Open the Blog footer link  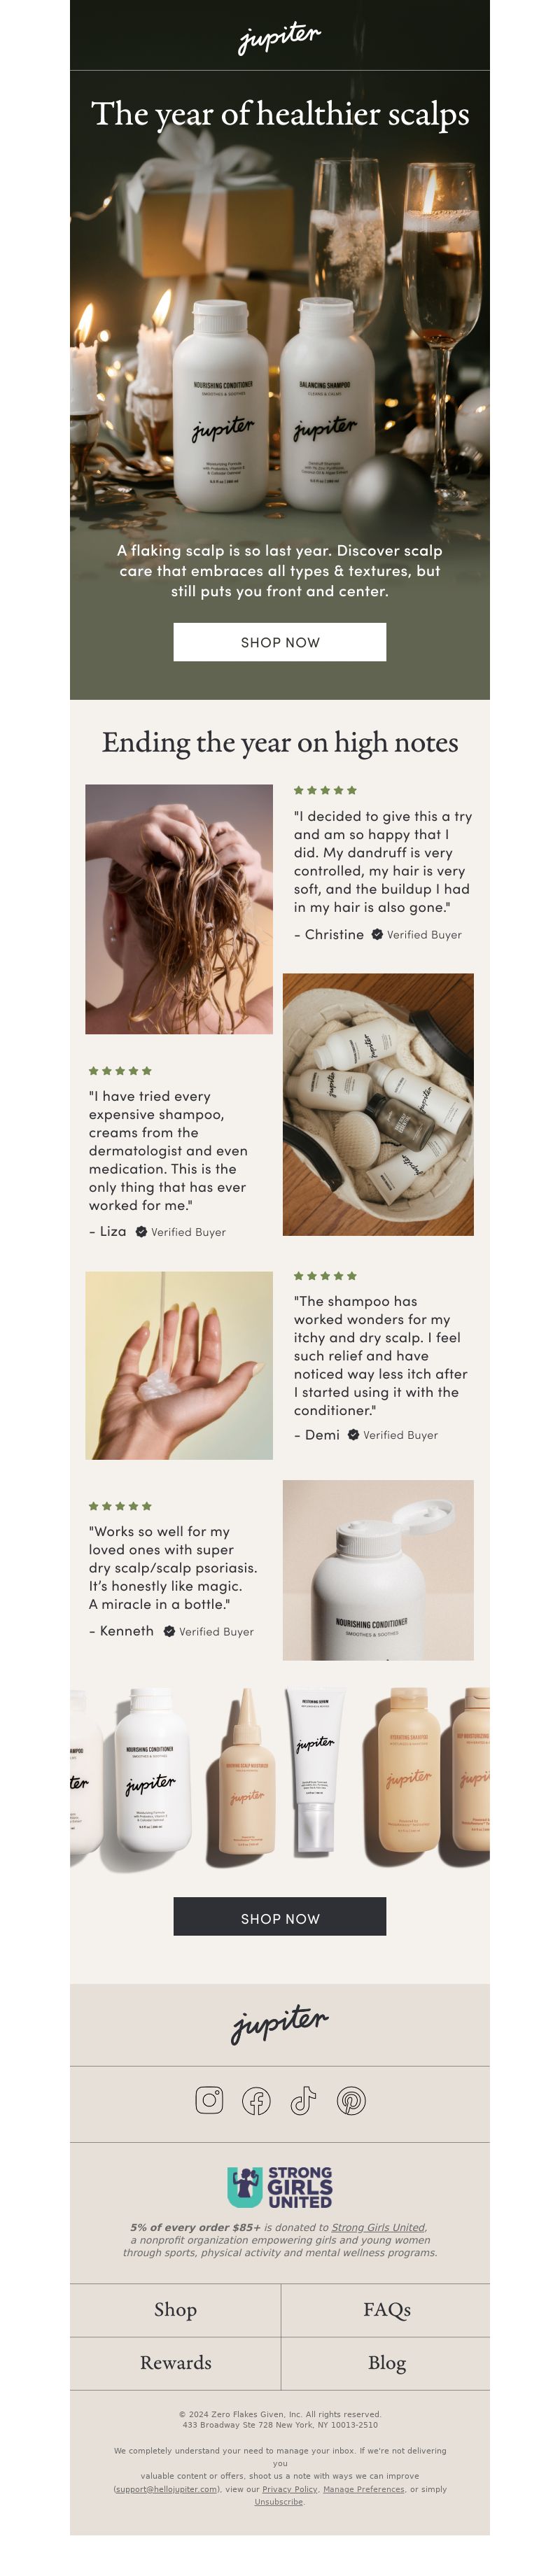(386, 2362)
